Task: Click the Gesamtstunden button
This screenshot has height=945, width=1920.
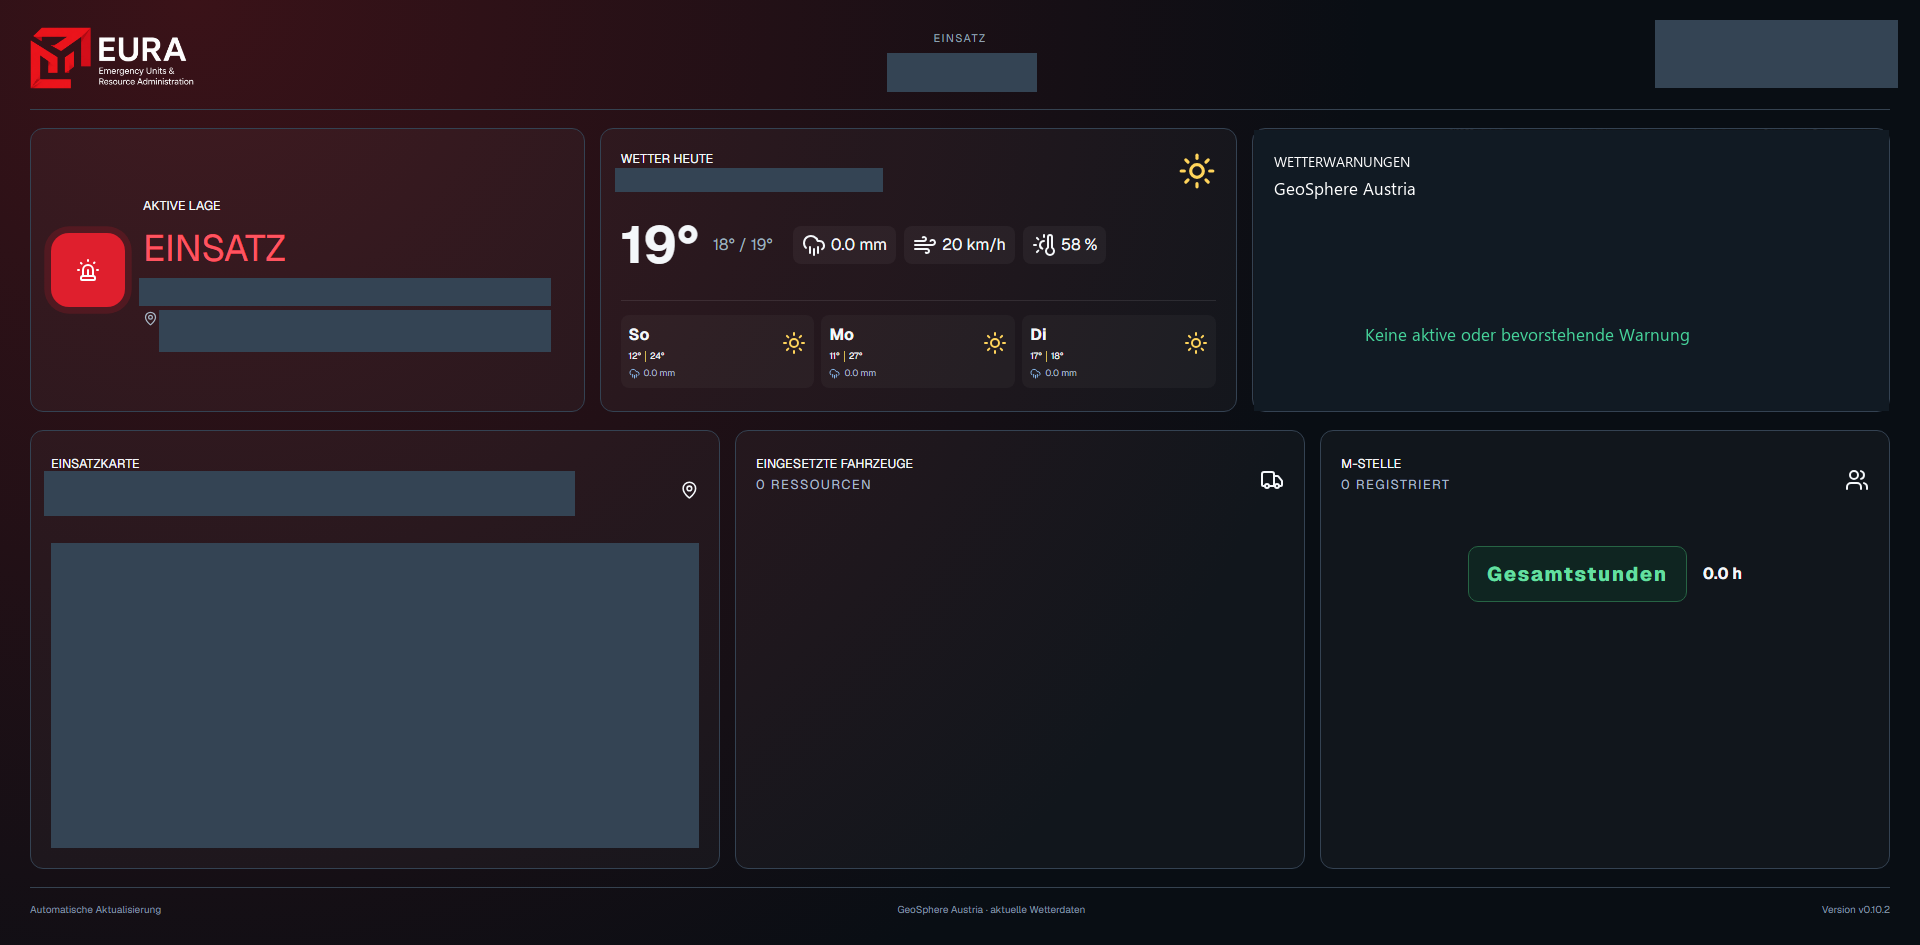Action: pyautogui.click(x=1577, y=574)
